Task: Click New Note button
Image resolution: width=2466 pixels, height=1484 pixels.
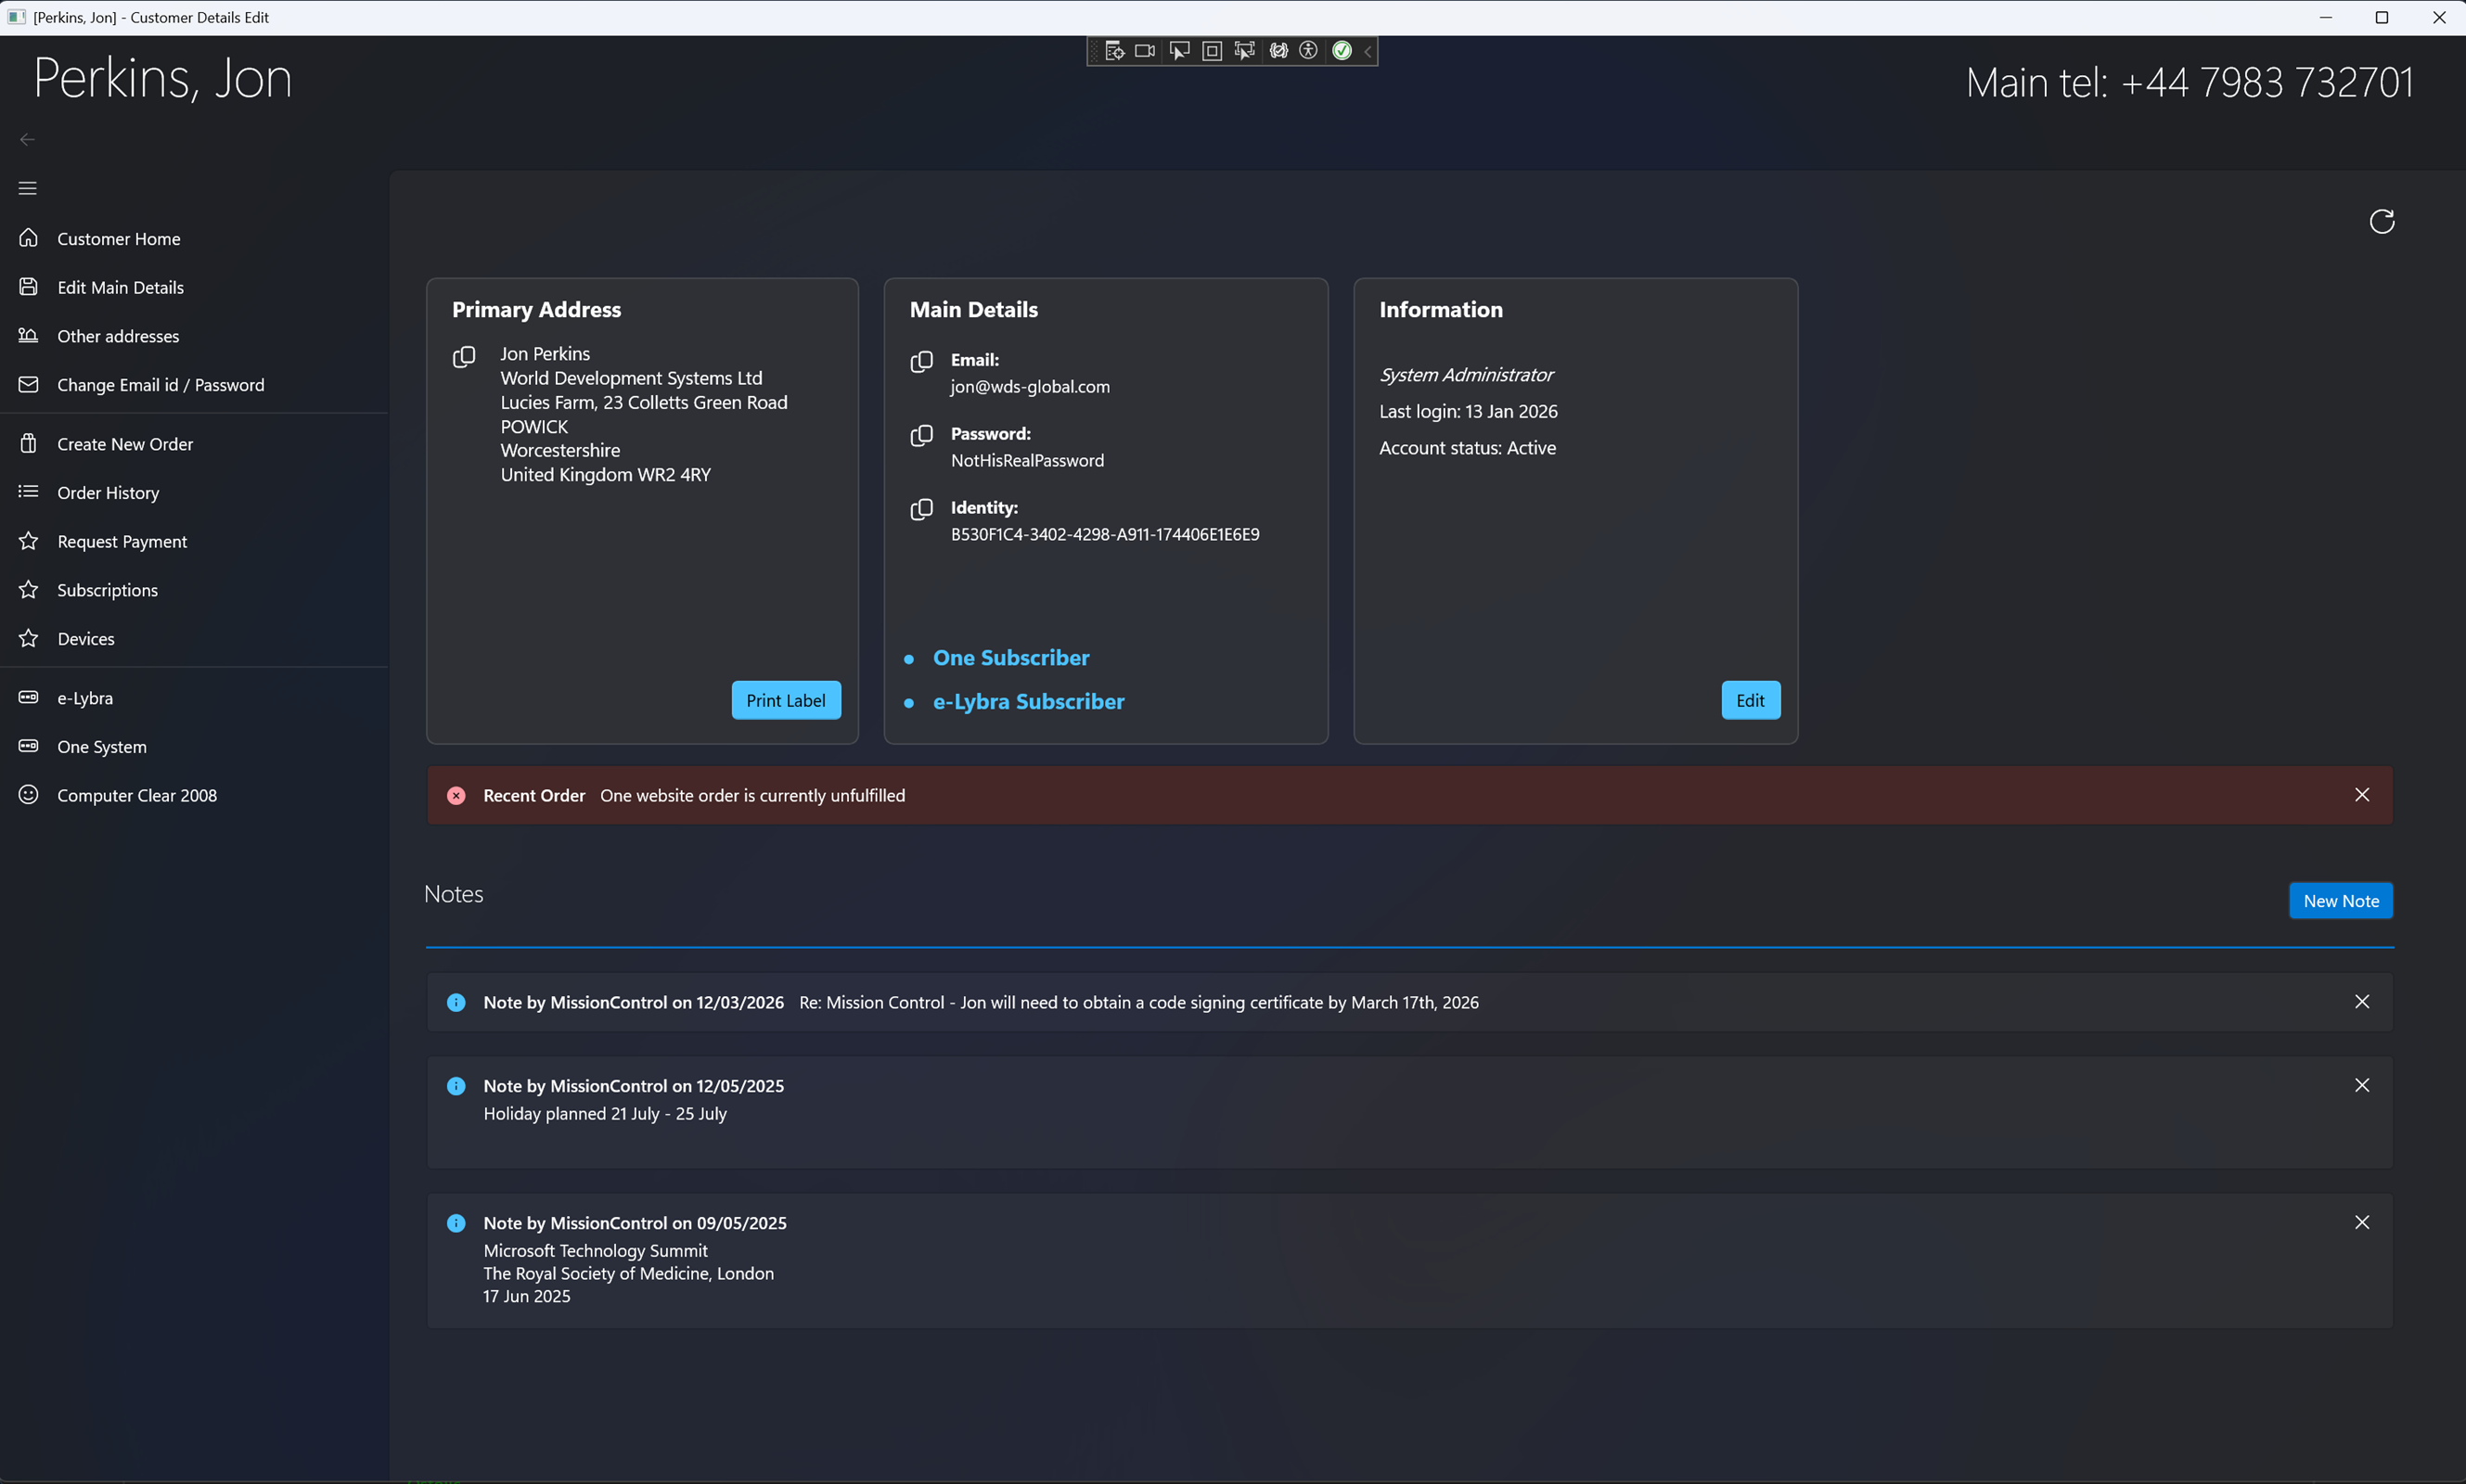Action: click(2340, 901)
